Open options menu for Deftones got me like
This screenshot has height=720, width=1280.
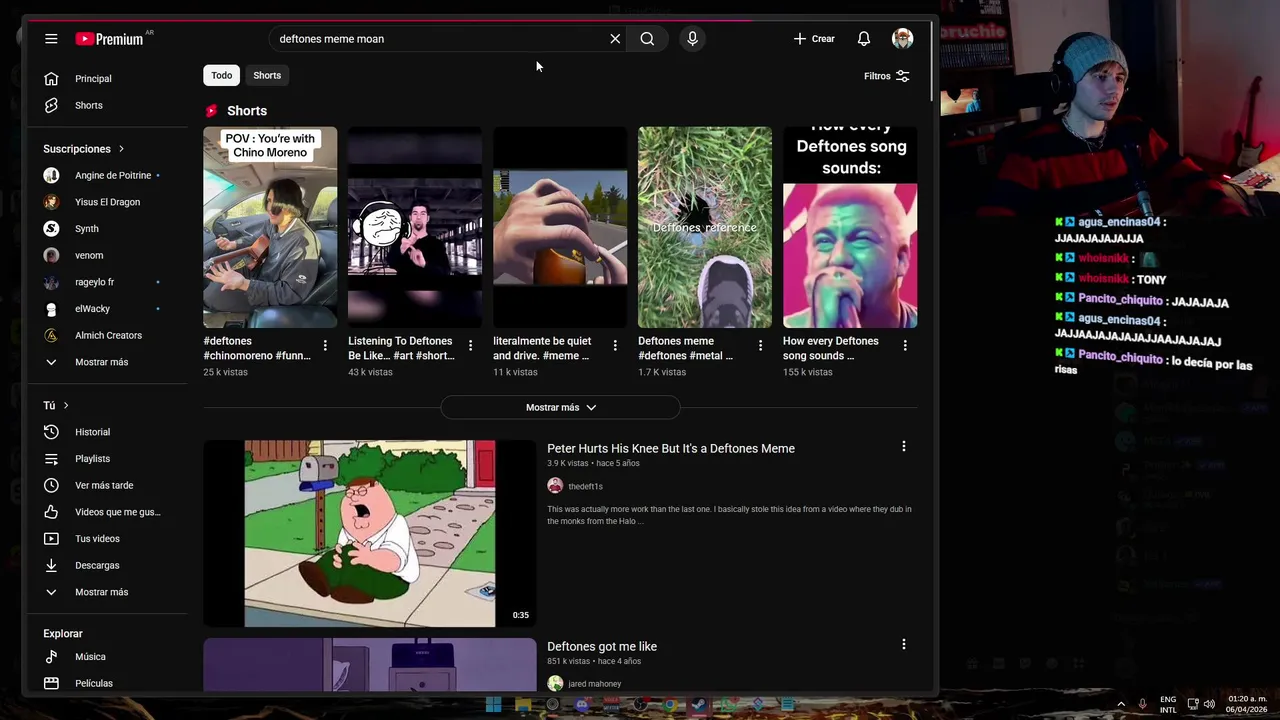[904, 645]
